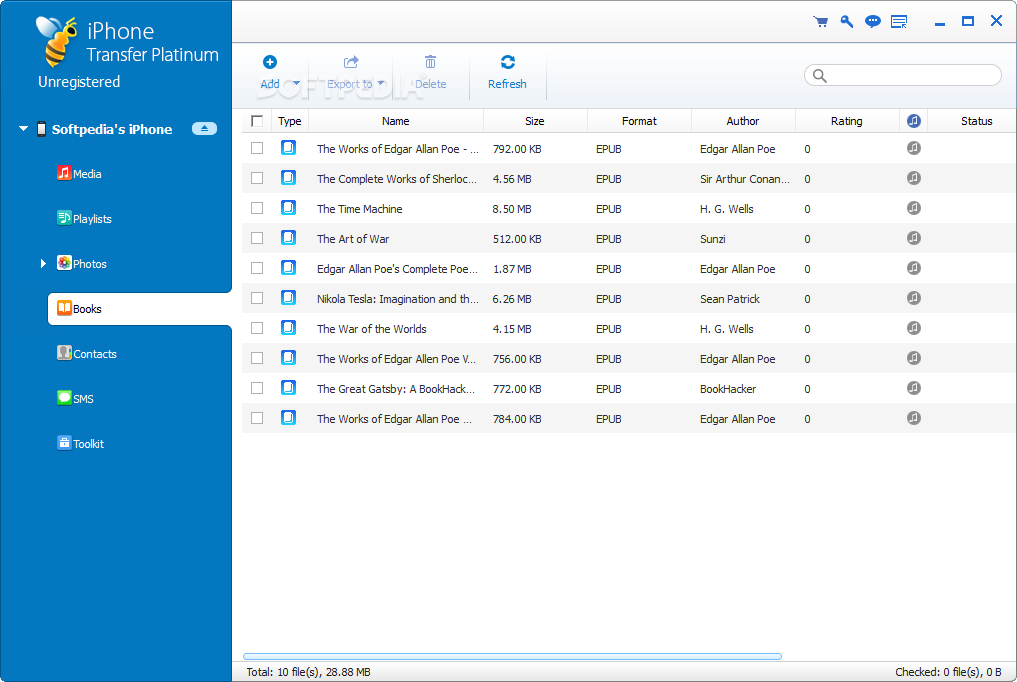The width and height of the screenshot is (1017, 682).
Task: Open the menu list icon in title bar
Action: [x=899, y=22]
